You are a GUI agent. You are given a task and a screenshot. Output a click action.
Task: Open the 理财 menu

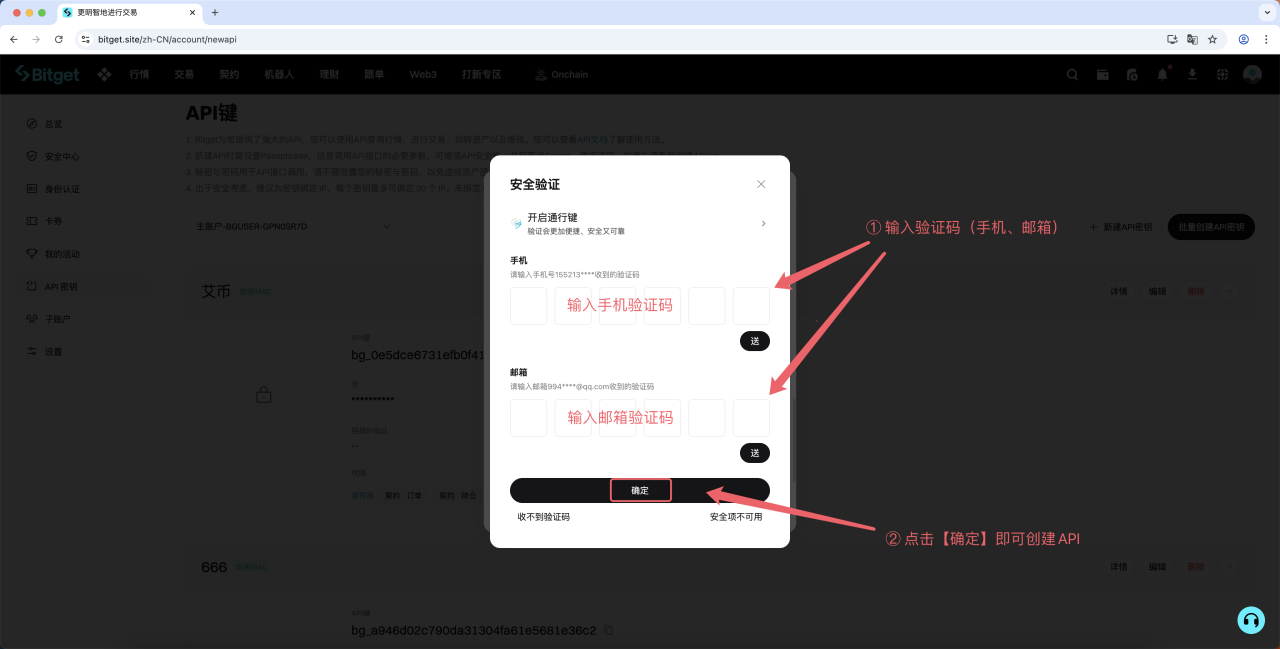point(329,75)
